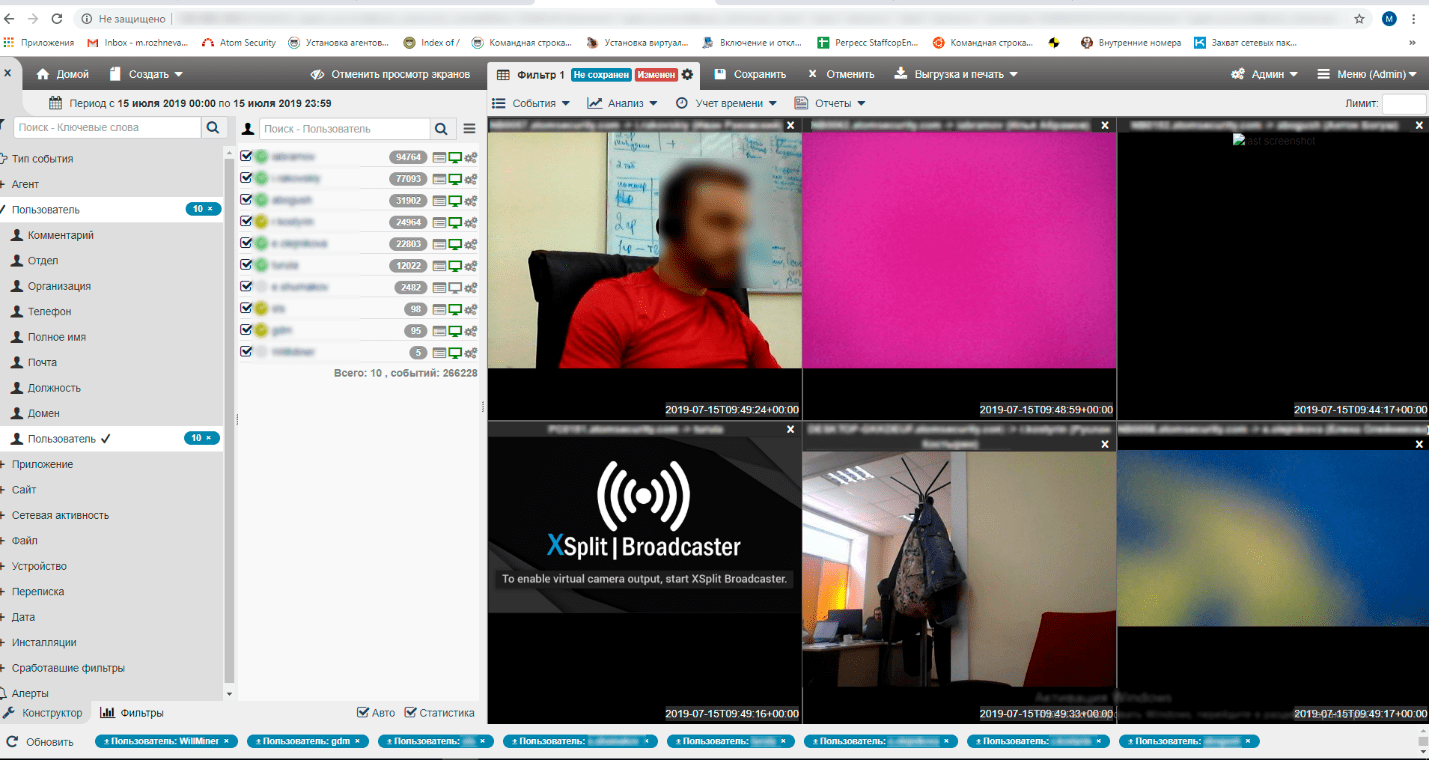Open the Выгрузка и печать dropdown
Viewport: 1429px width, 760px height.
pos(955,74)
